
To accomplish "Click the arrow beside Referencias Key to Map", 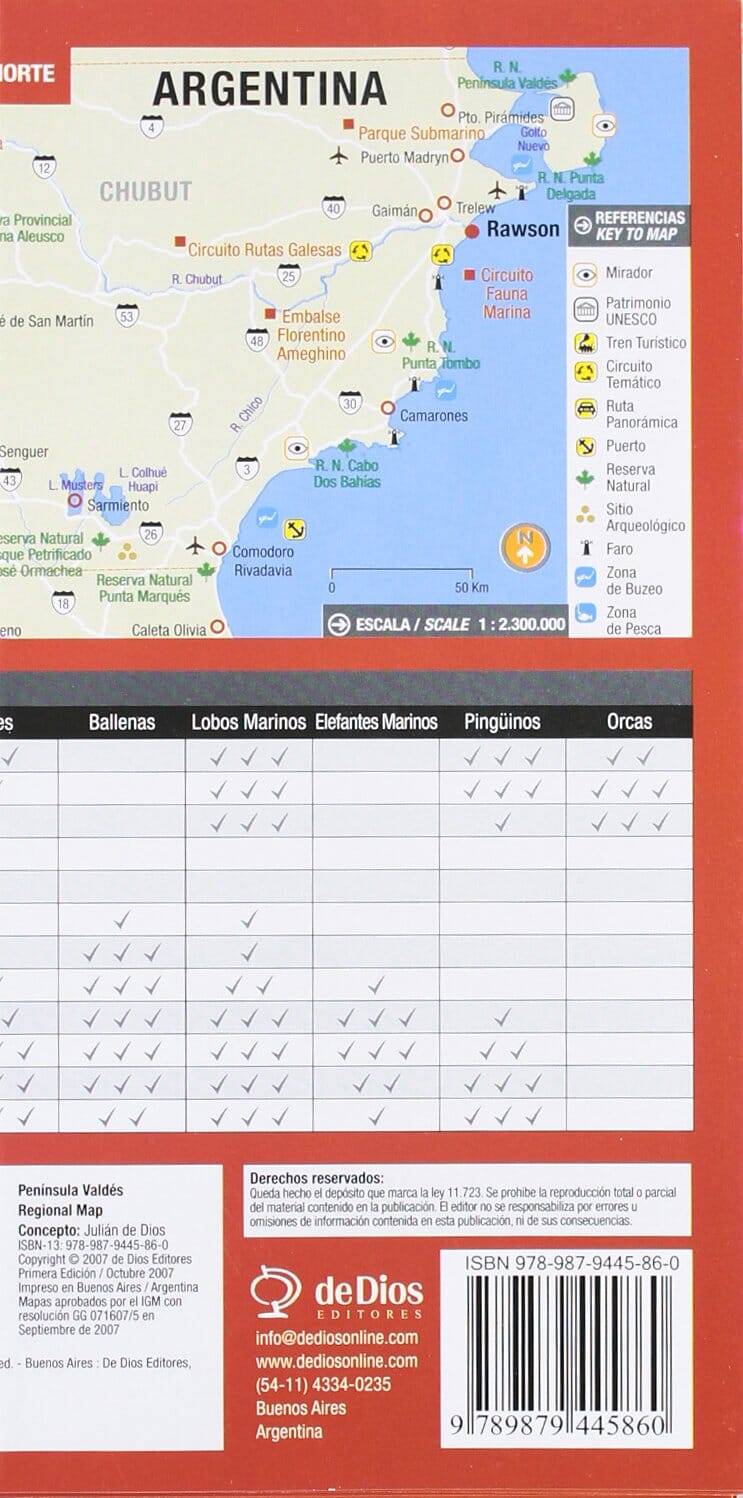I will pos(581,226).
